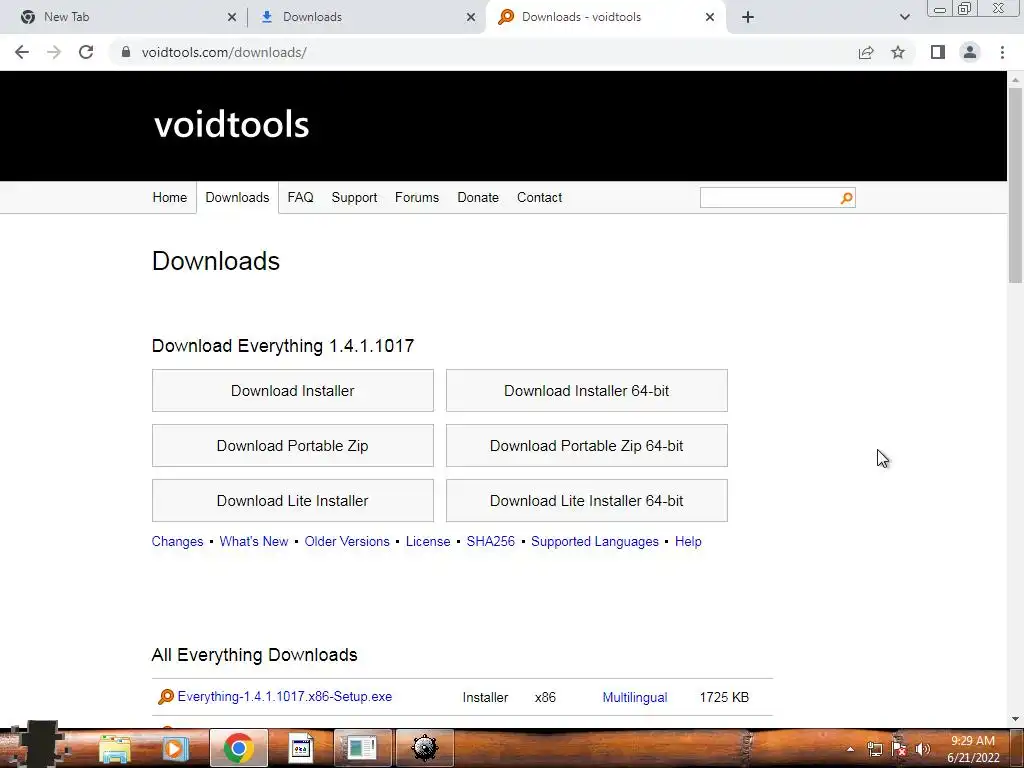
Task: Click the scrollbar up arrow
Action: pyautogui.click(x=1015, y=79)
